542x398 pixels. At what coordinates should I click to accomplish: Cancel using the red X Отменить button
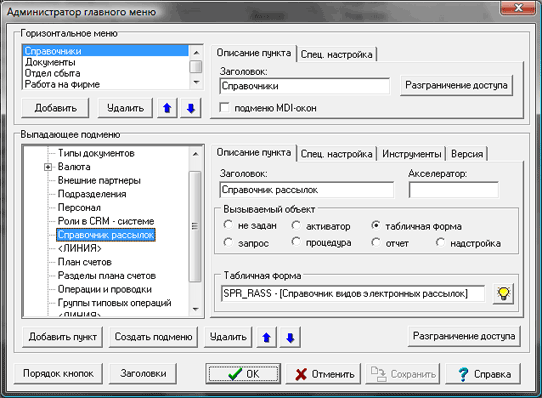[x=323, y=374]
